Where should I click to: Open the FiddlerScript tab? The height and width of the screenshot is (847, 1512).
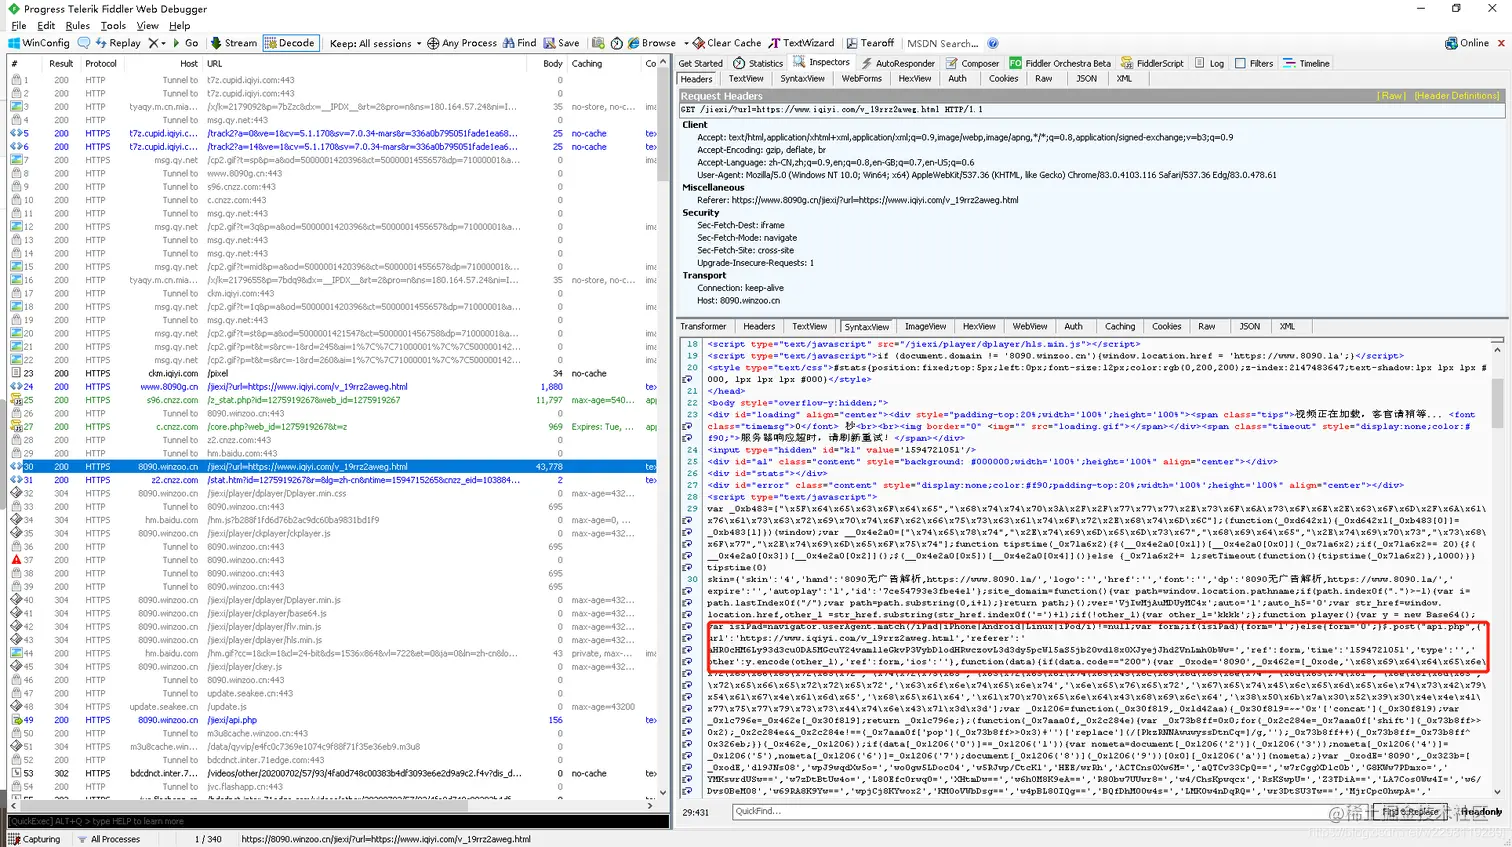pyautogui.click(x=1152, y=63)
